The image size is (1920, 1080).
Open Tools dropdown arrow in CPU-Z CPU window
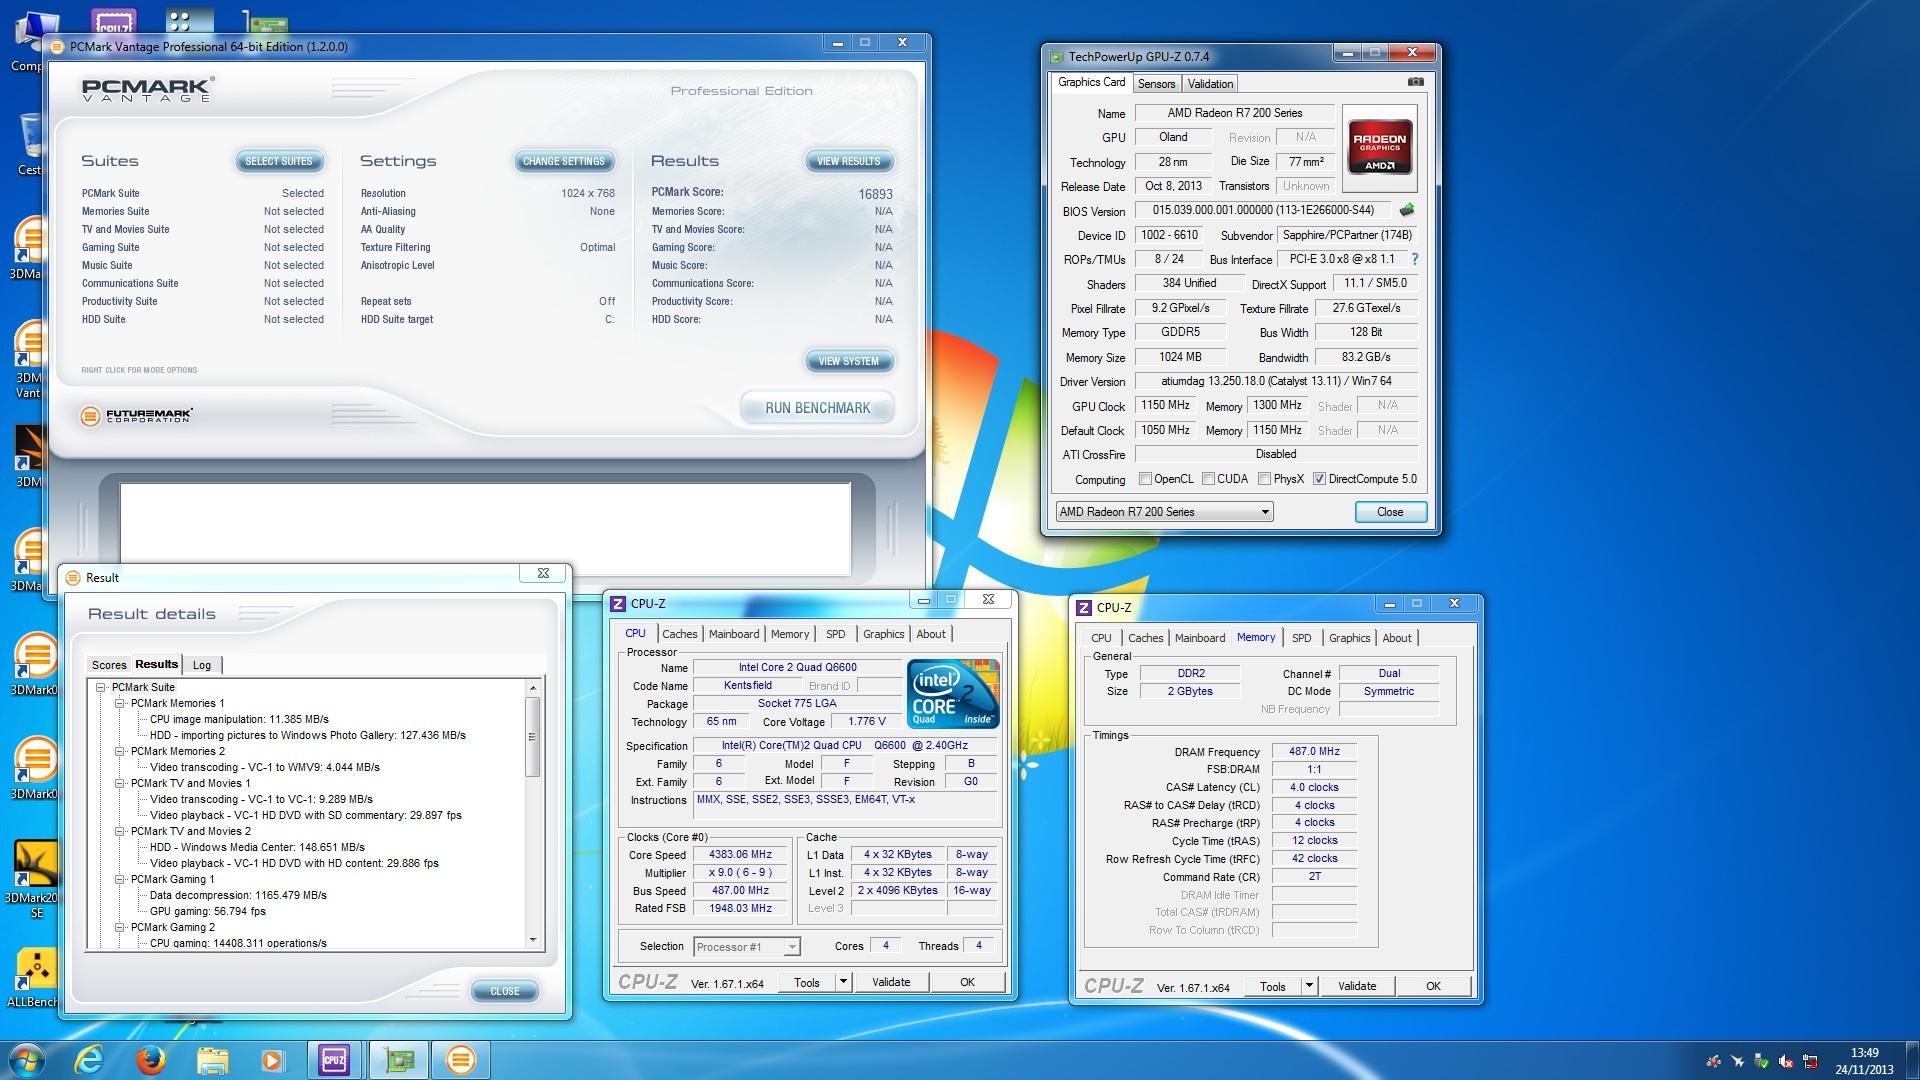843,982
